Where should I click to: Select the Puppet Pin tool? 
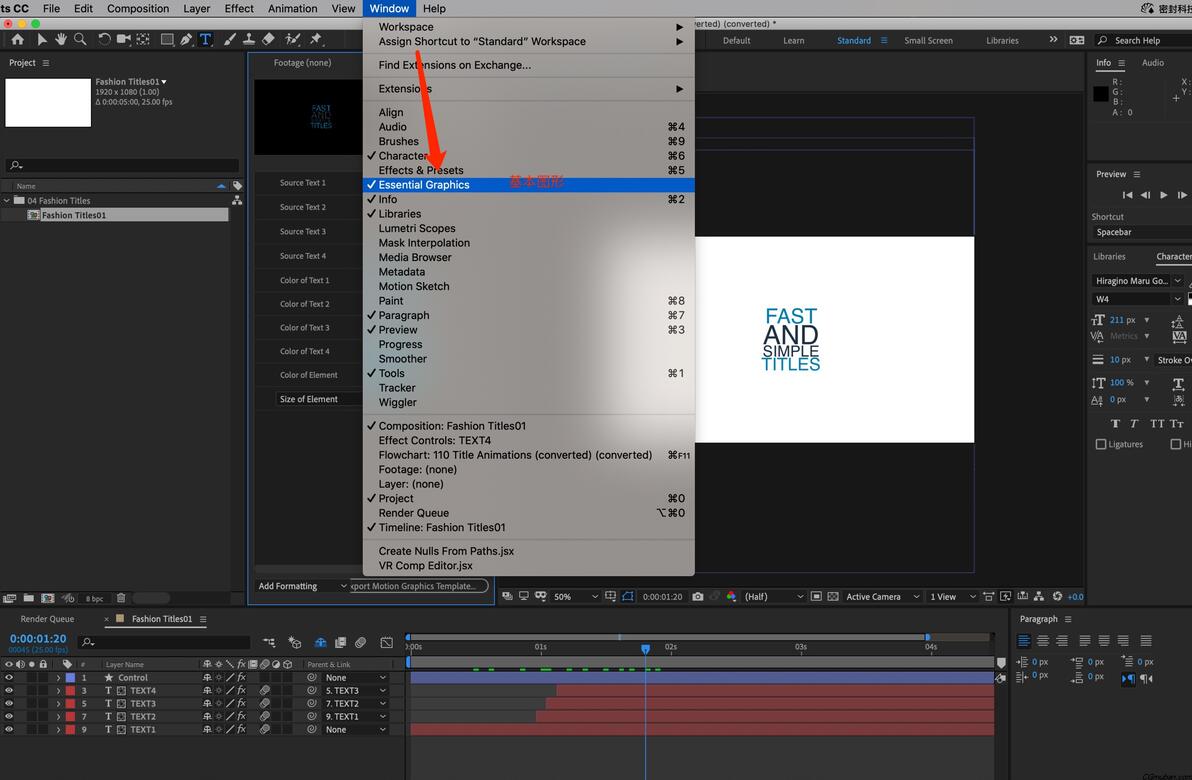click(316, 40)
